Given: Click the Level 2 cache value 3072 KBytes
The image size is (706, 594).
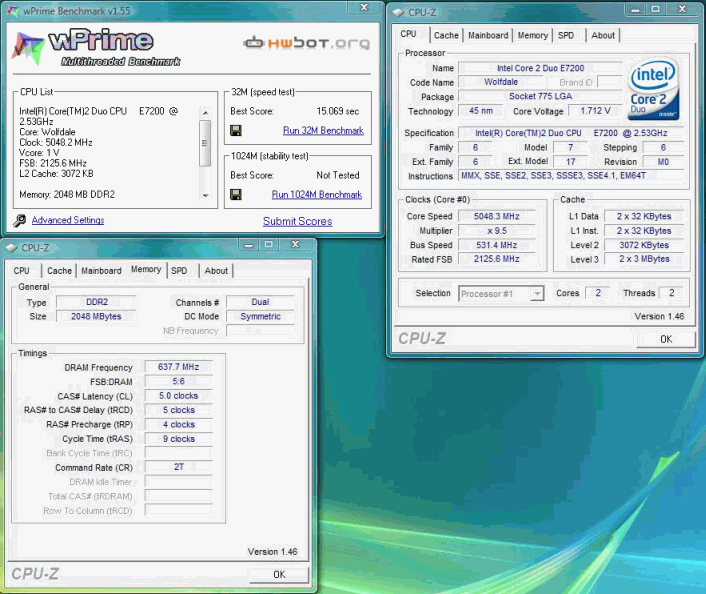Looking at the screenshot, I should [644, 245].
